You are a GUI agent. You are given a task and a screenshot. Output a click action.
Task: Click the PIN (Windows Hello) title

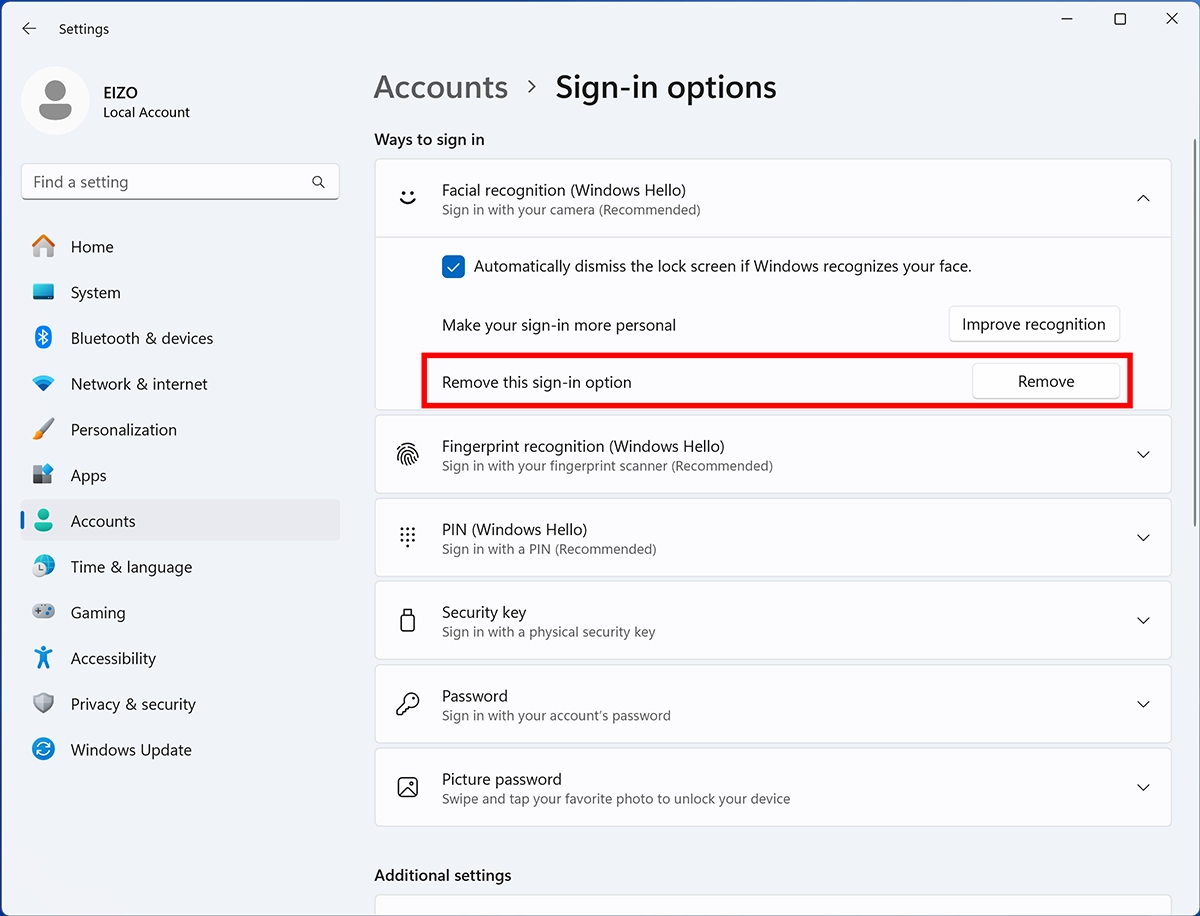(514, 529)
